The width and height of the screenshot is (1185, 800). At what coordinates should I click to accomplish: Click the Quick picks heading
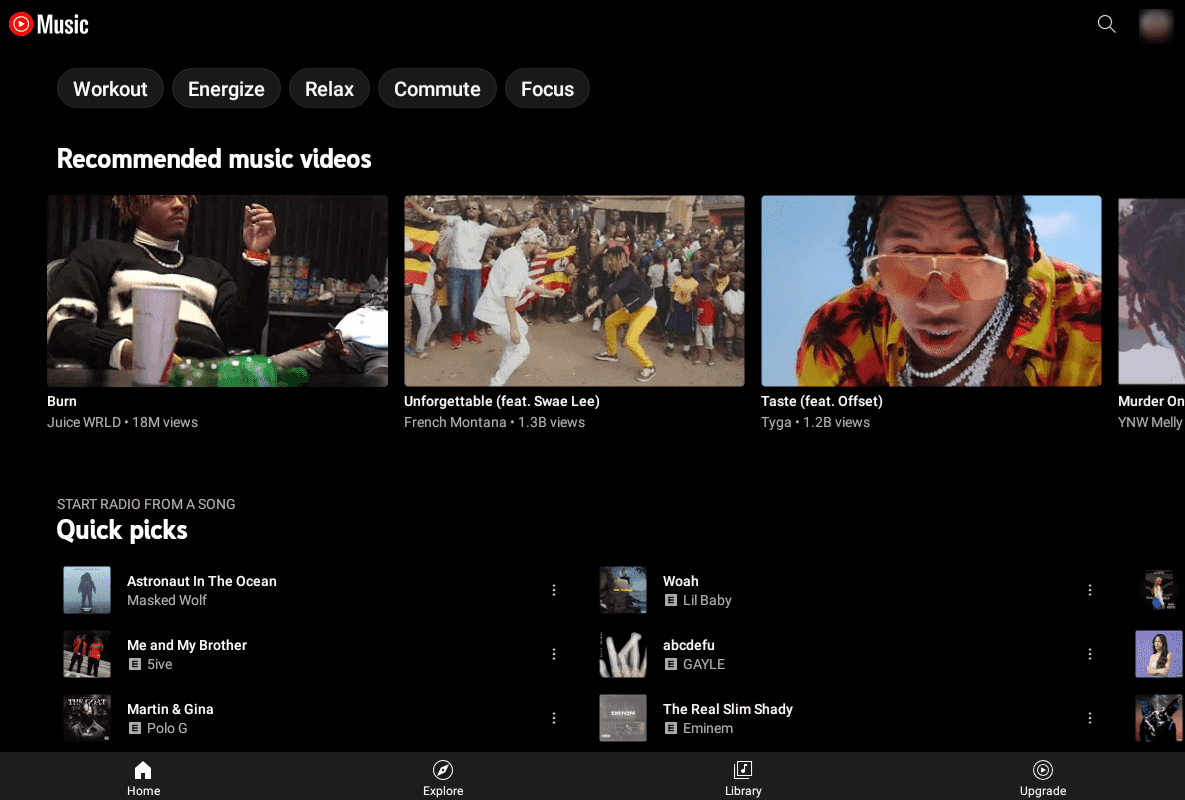click(122, 530)
